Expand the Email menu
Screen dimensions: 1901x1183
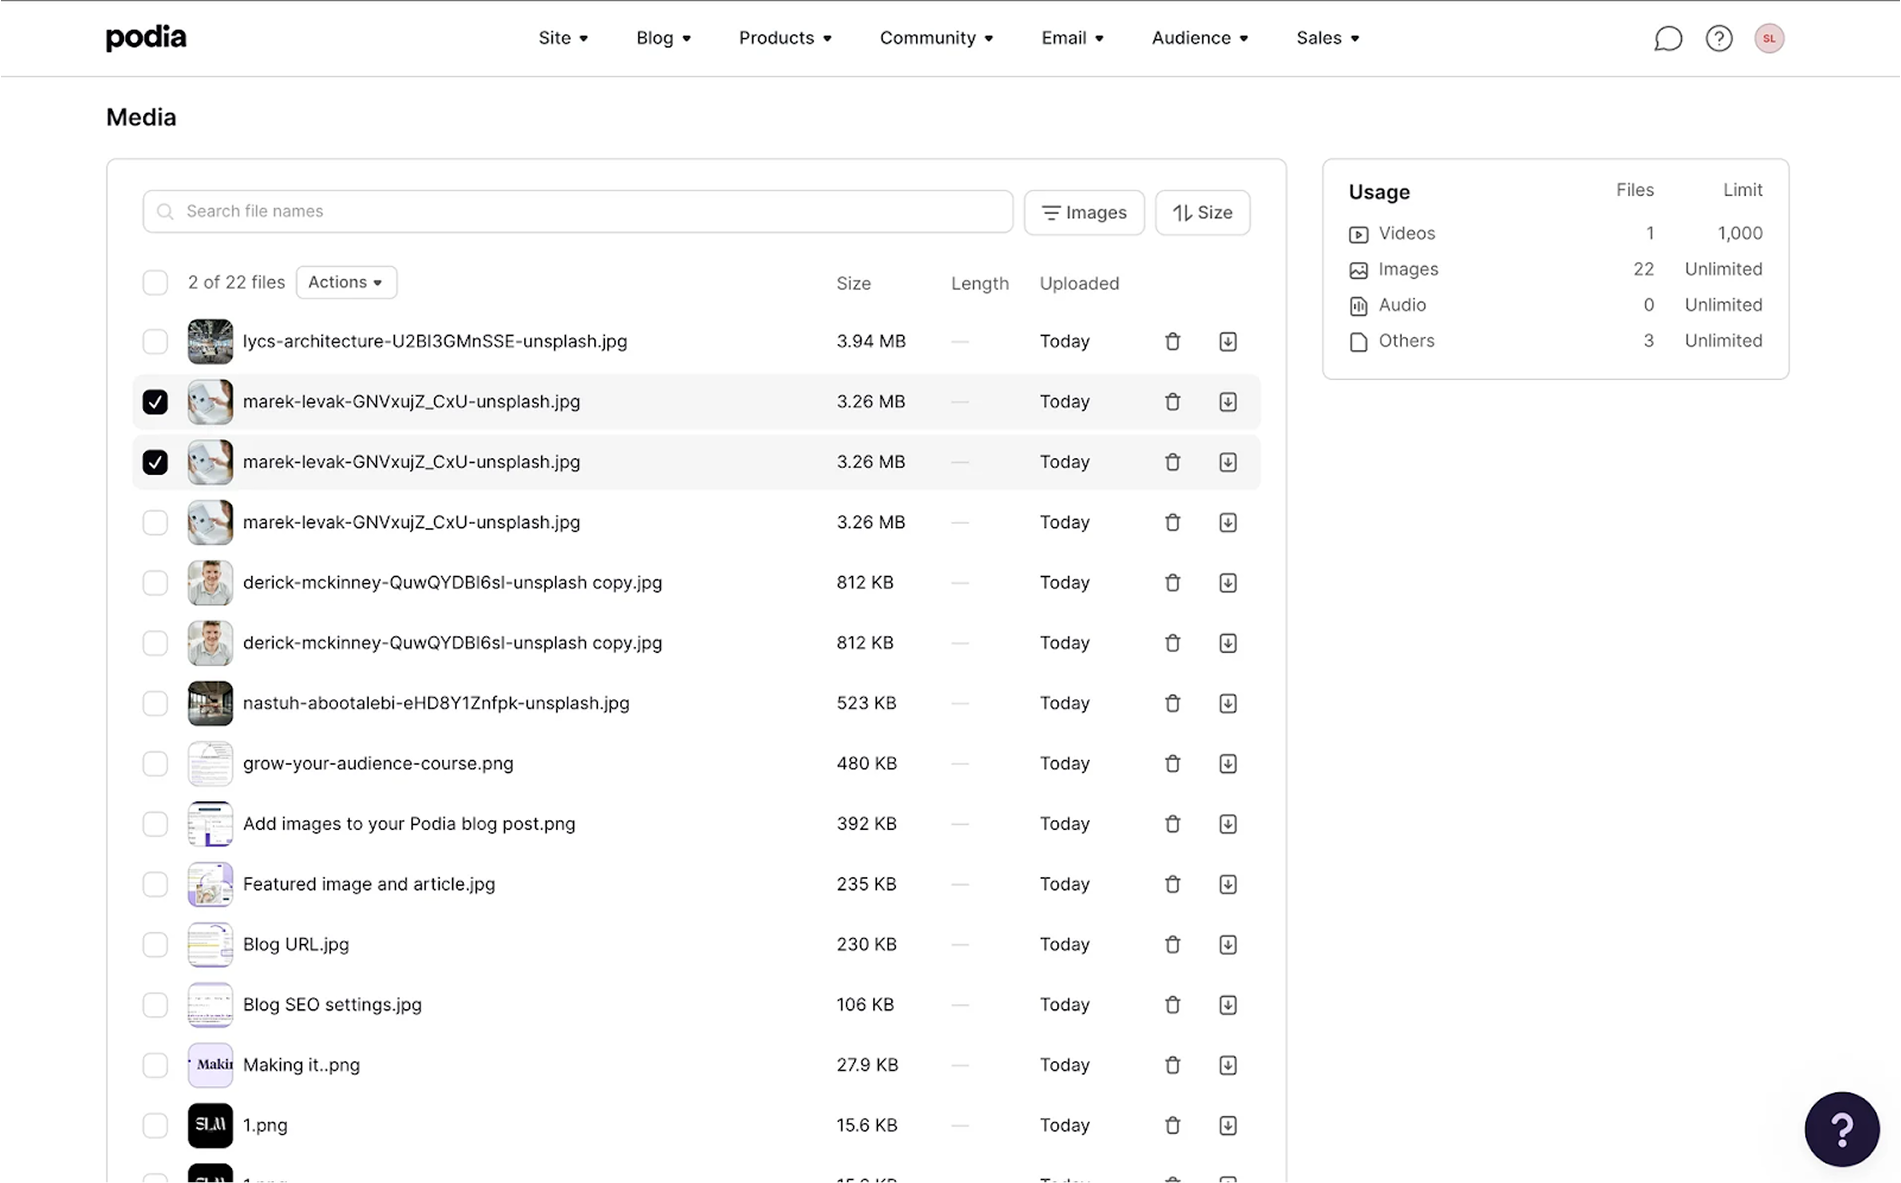[1072, 38]
